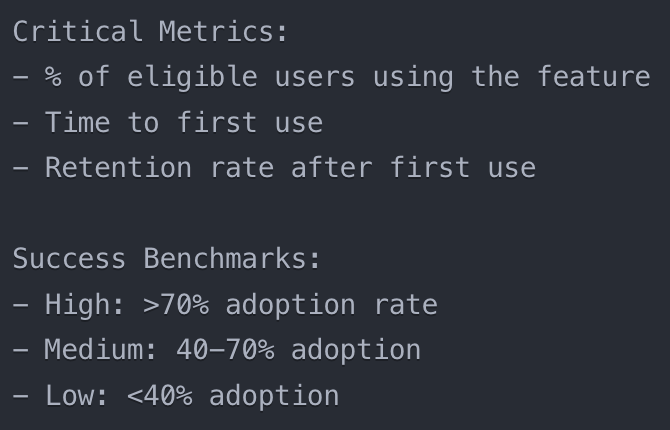Click the word 'Benchmarks:' in second heading
The height and width of the screenshot is (430, 670).
[232, 259]
